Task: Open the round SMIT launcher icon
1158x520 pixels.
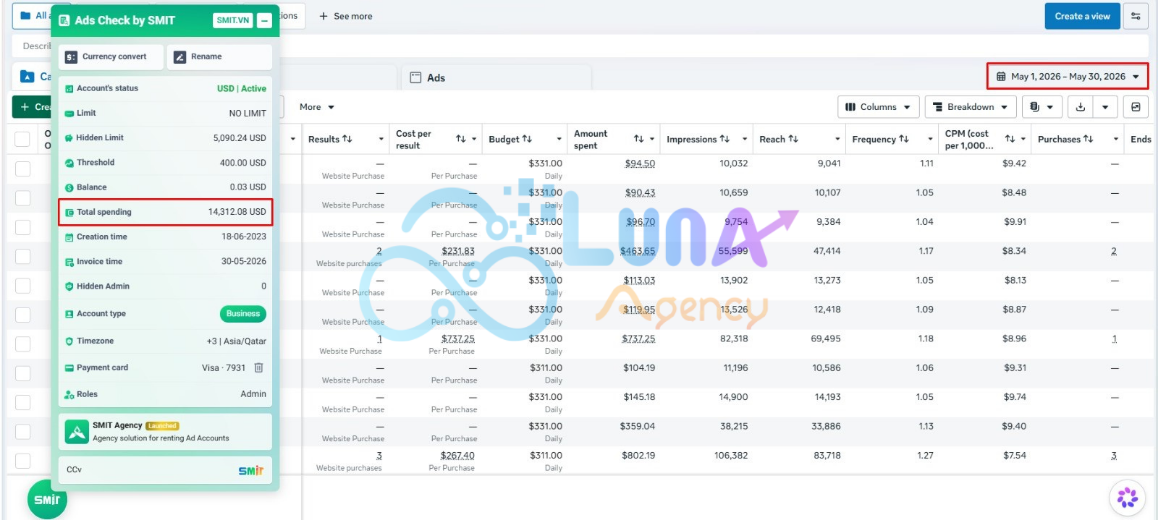Action: point(47,500)
